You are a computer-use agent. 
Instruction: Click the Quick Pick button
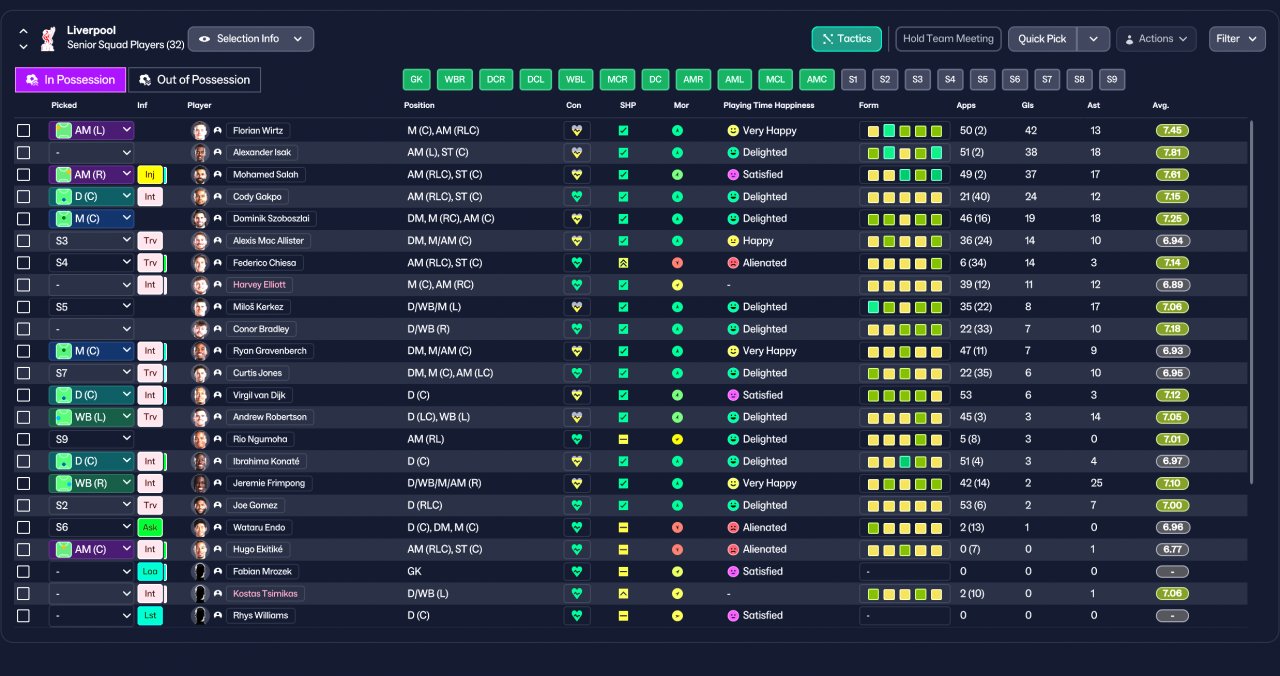[1042, 39]
